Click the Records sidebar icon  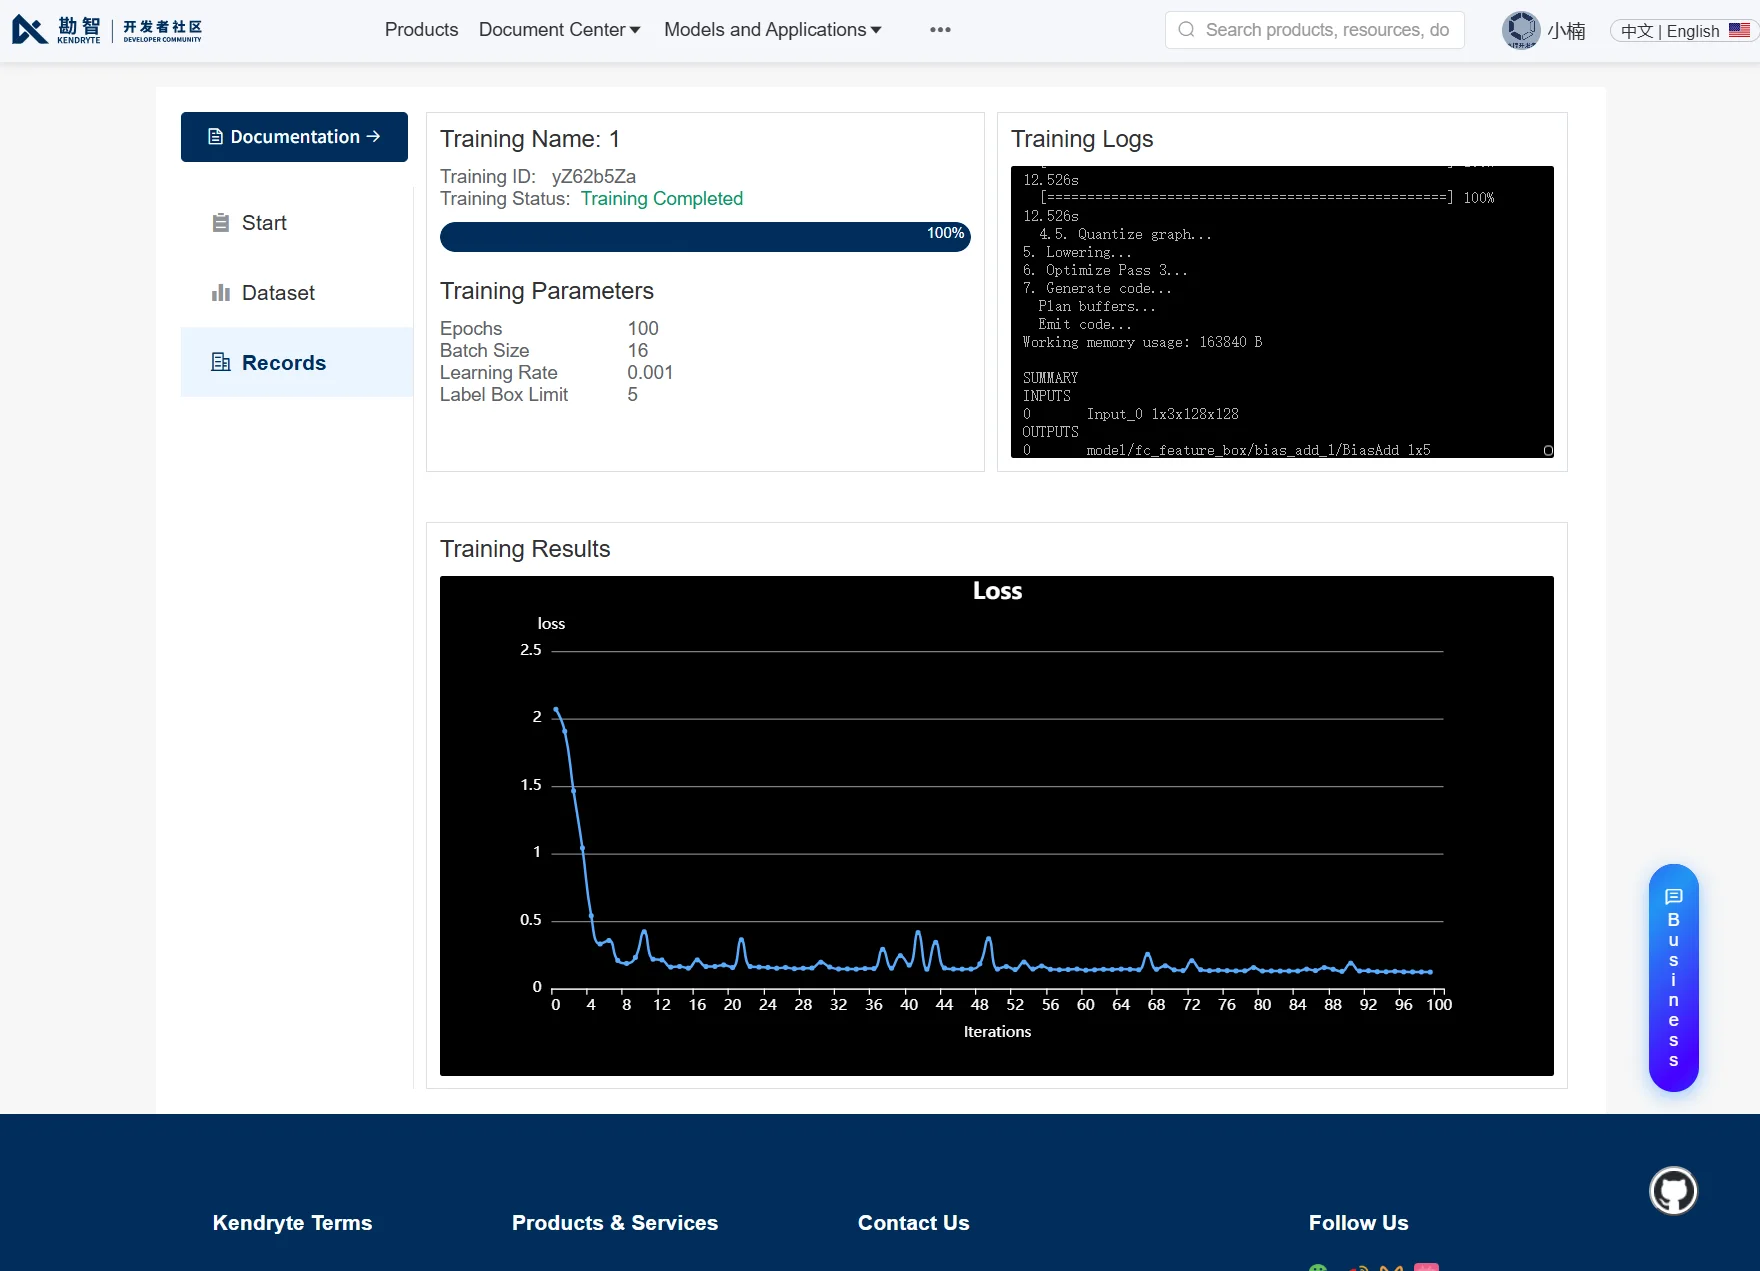coord(221,362)
